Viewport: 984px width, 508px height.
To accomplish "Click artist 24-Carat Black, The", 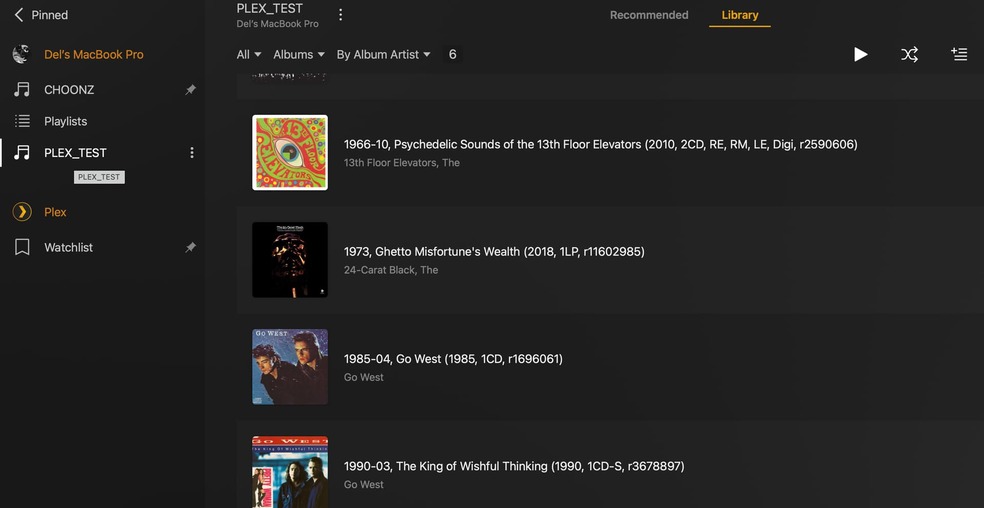I will click(x=391, y=270).
